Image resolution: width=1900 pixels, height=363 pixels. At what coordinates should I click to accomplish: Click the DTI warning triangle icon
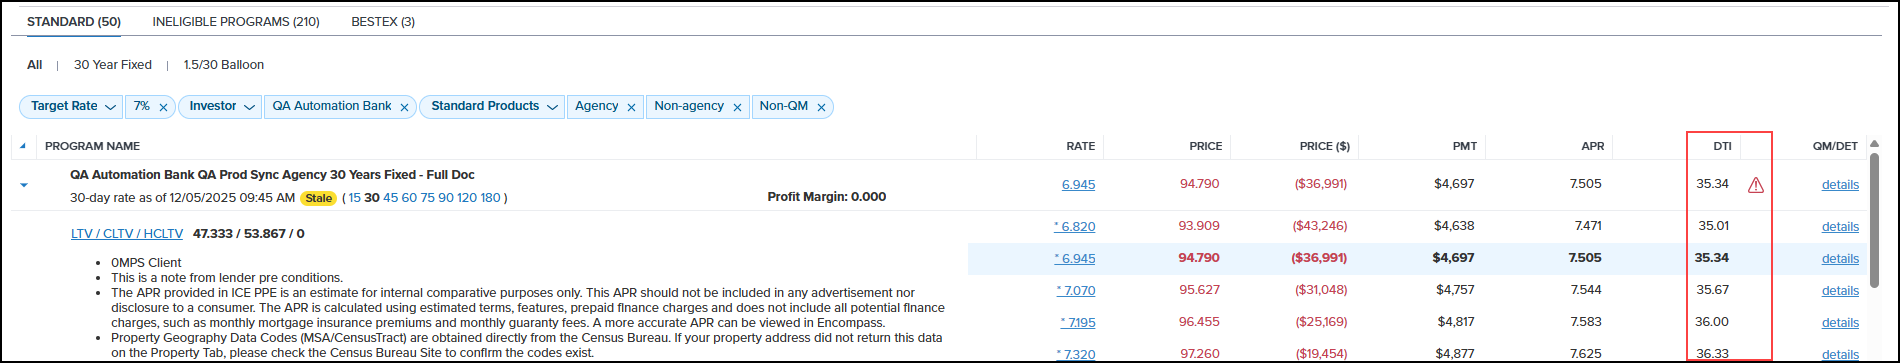pyautogui.click(x=1755, y=185)
